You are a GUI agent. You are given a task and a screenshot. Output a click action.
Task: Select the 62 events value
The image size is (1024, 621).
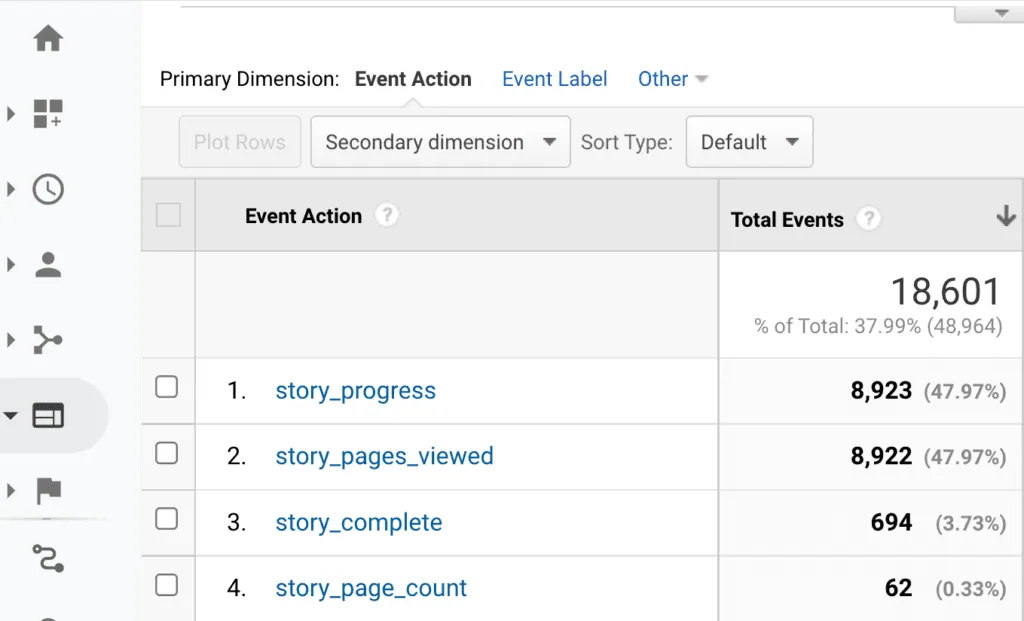(899, 588)
